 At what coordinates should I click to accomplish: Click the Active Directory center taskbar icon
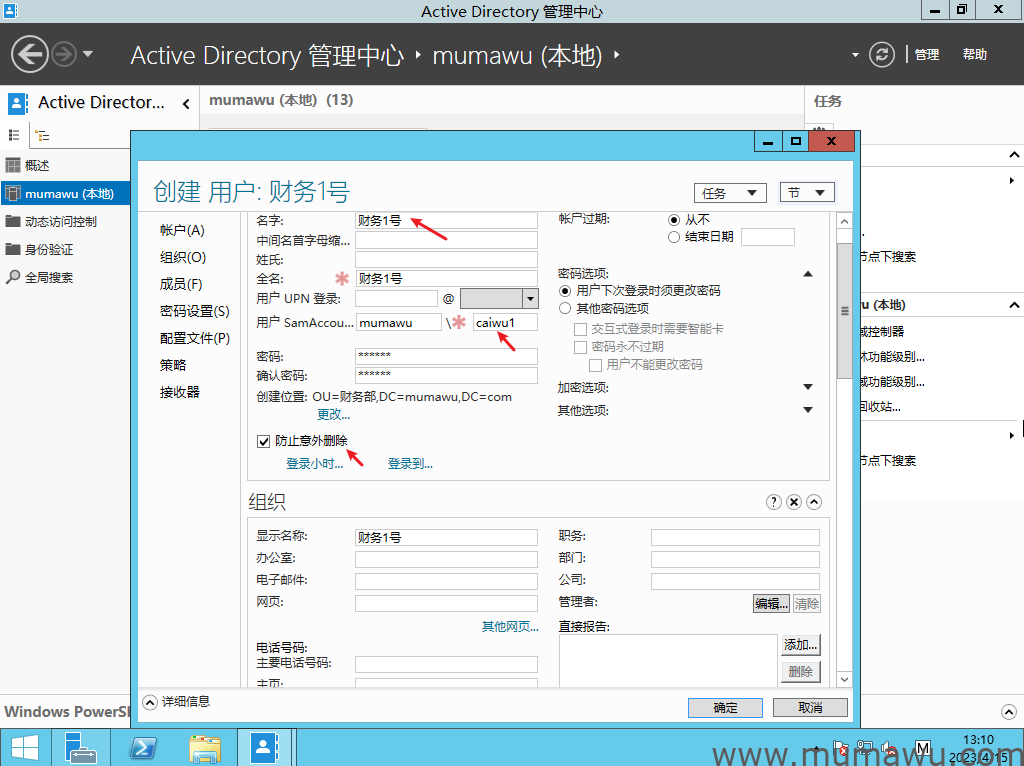pyautogui.click(x=264, y=748)
